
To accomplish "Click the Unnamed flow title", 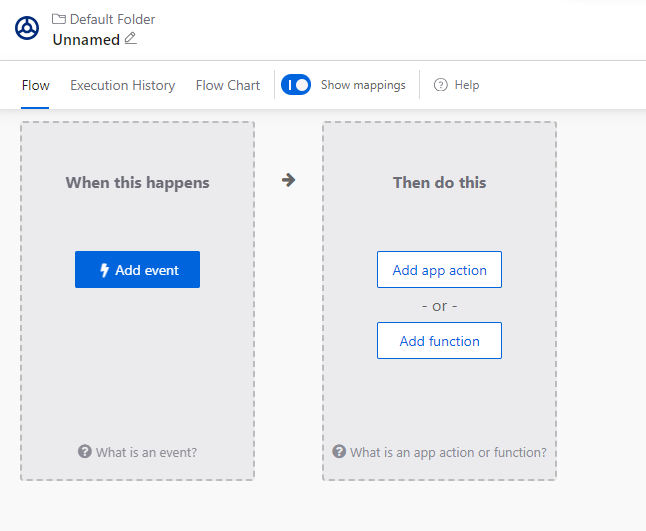I will click(x=86, y=40).
